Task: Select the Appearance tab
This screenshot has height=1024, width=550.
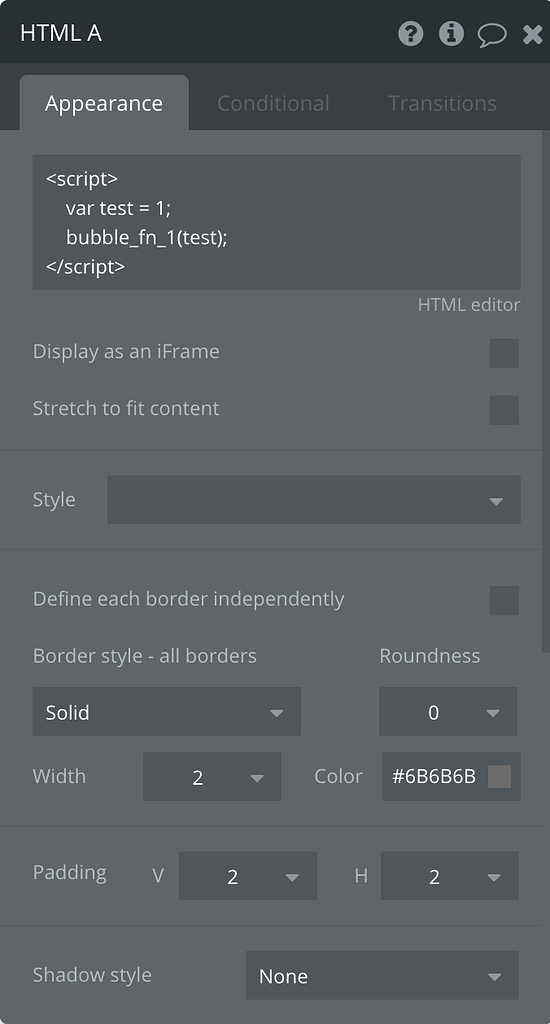Action: [x=104, y=103]
